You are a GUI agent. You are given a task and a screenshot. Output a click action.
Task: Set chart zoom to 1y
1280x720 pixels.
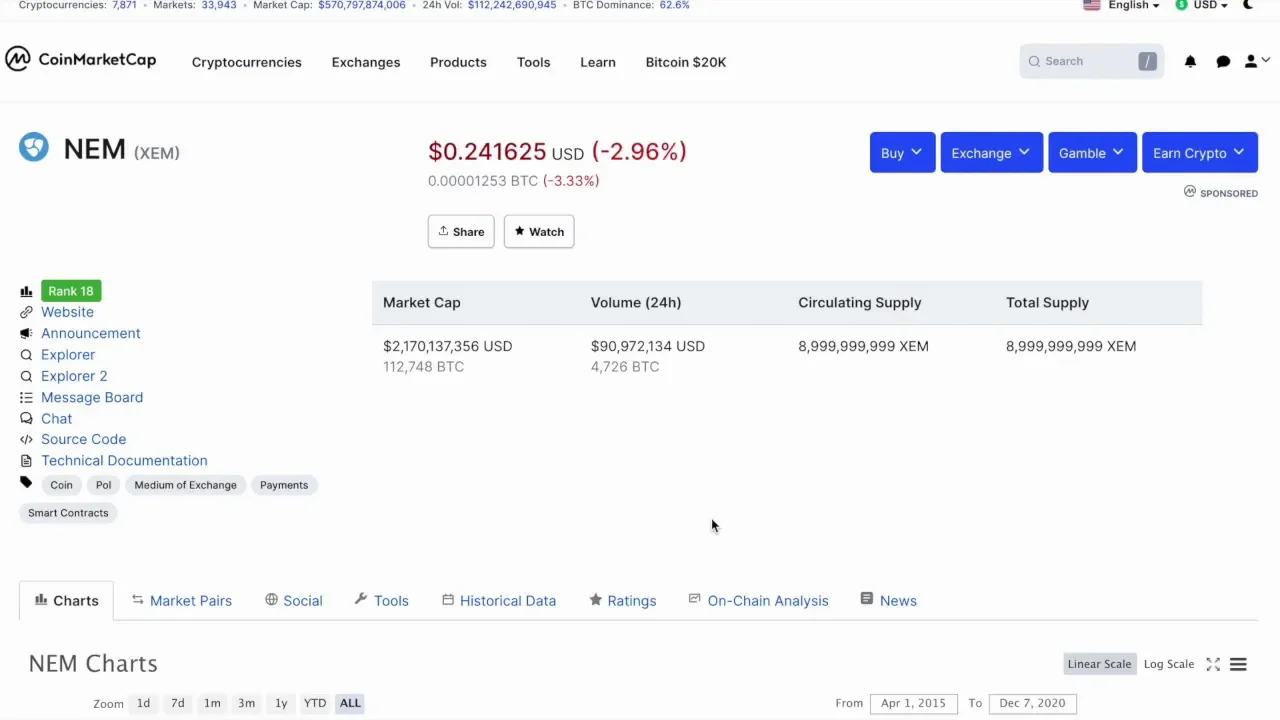click(x=281, y=703)
